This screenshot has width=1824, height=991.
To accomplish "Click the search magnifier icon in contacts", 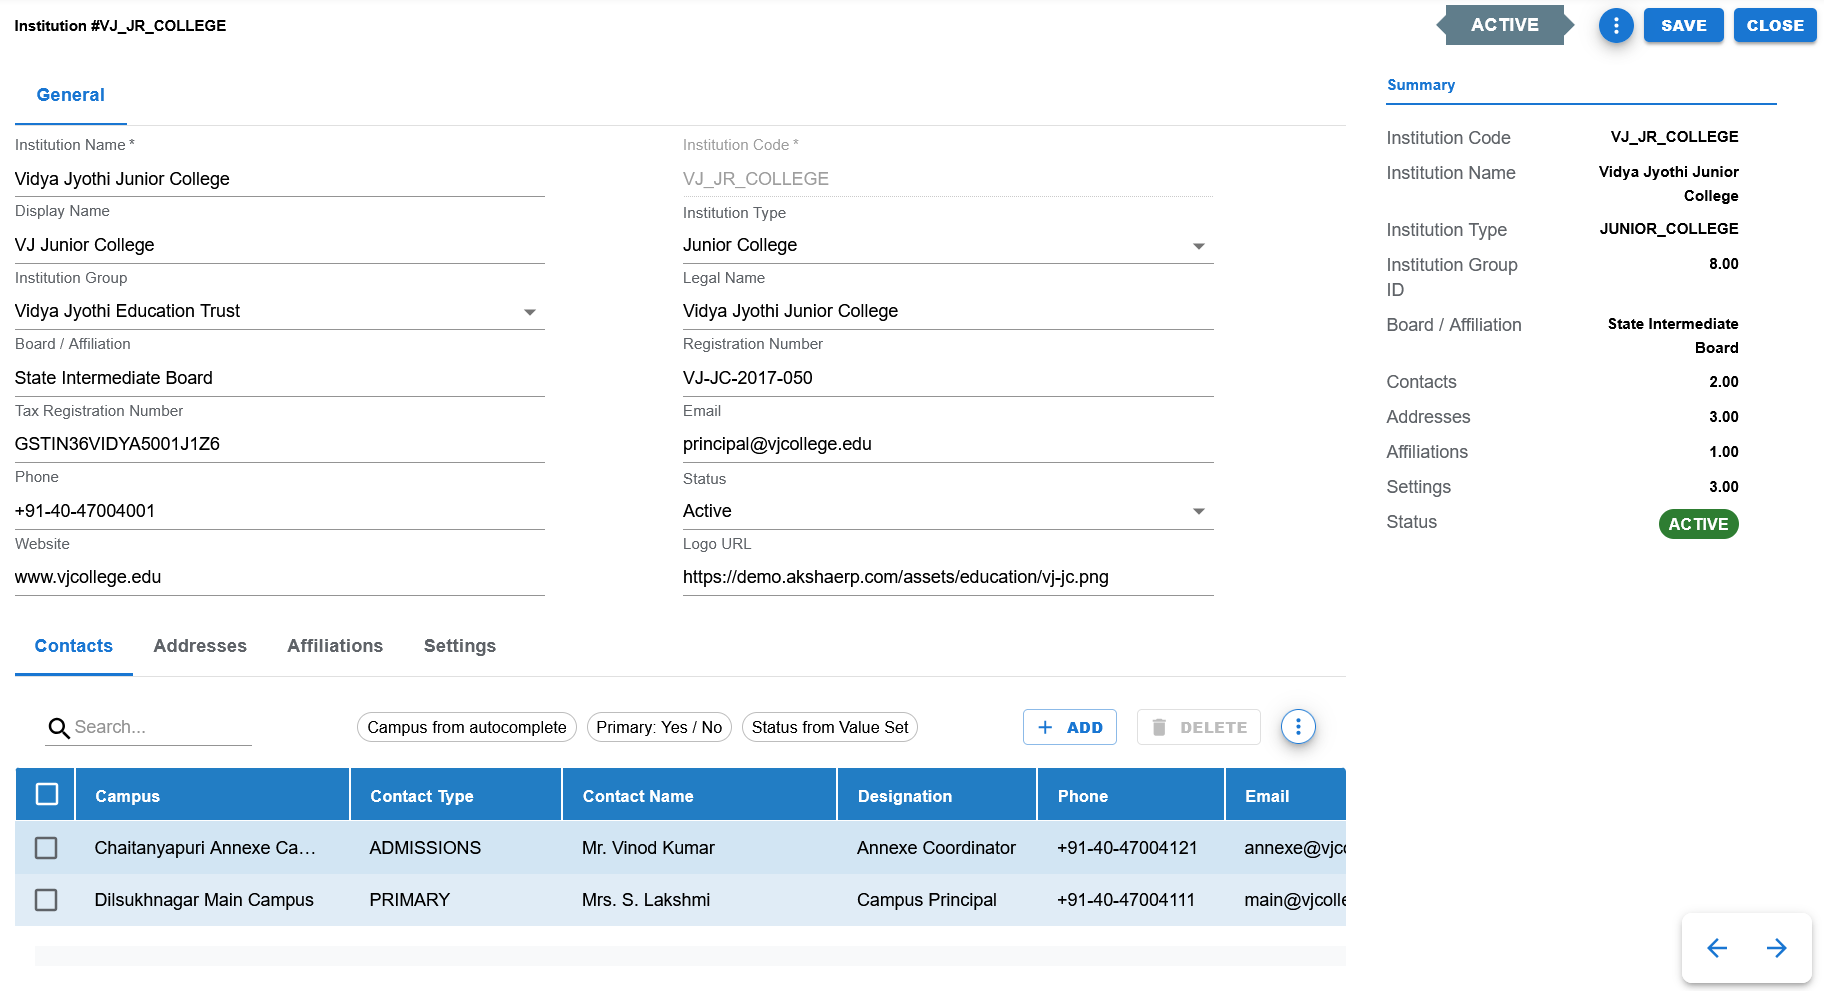I will 59,728.
